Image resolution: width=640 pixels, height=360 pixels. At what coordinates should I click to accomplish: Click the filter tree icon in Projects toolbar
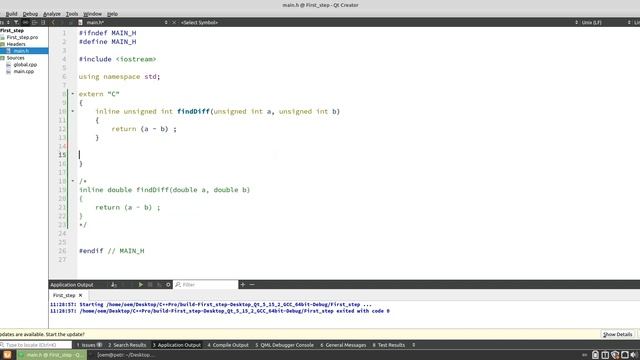(x=16, y=22)
